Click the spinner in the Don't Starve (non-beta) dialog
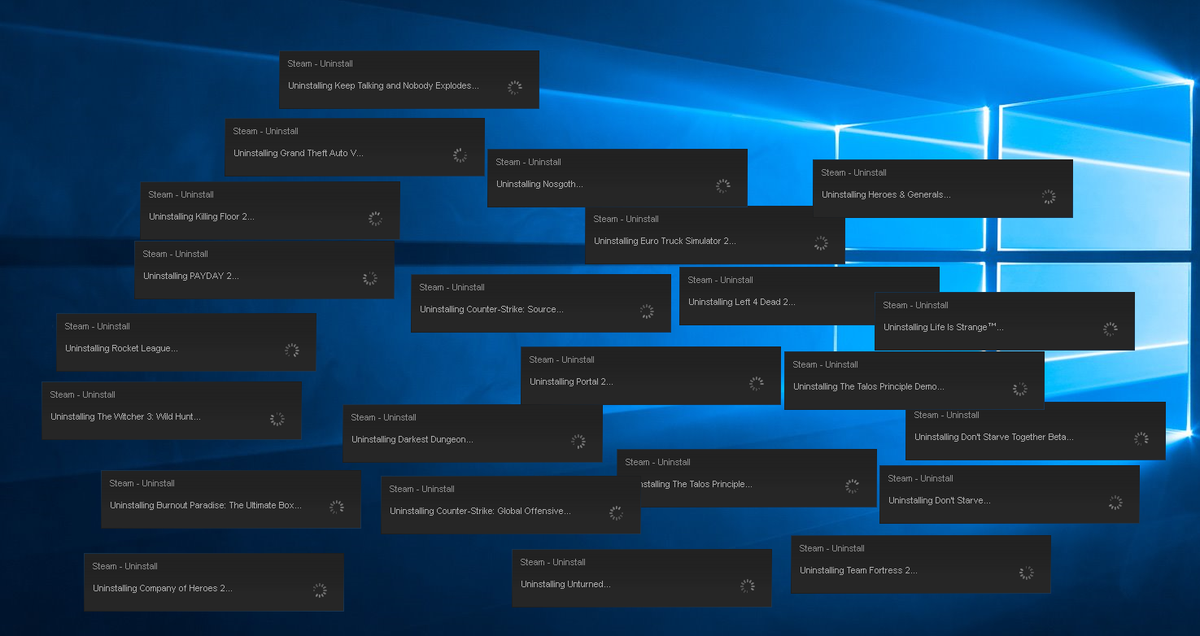1200x636 pixels. [1115, 503]
